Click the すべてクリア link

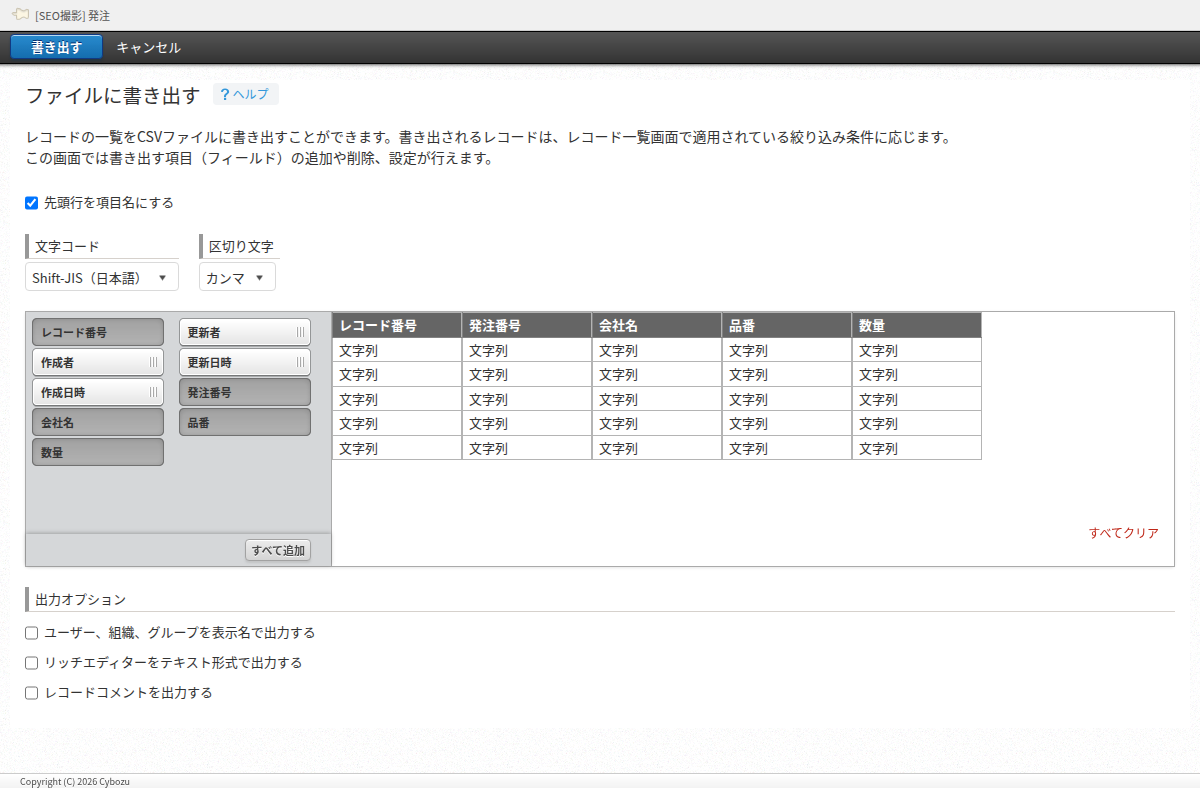(1124, 533)
